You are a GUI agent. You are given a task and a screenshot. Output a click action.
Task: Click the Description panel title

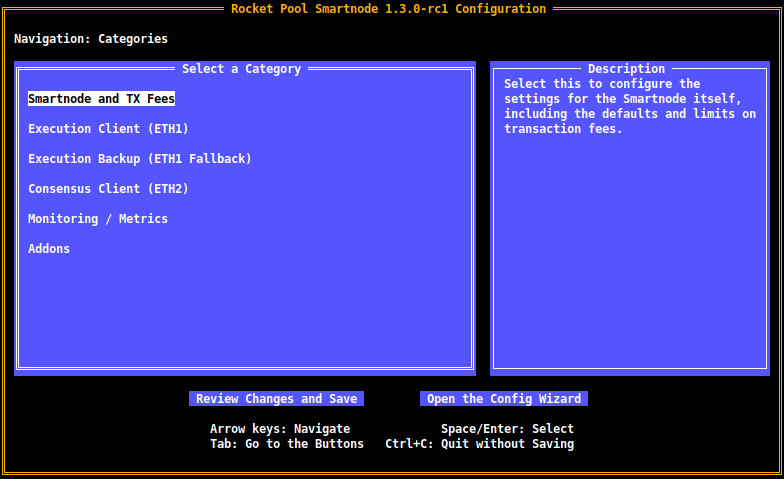coord(626,69)
